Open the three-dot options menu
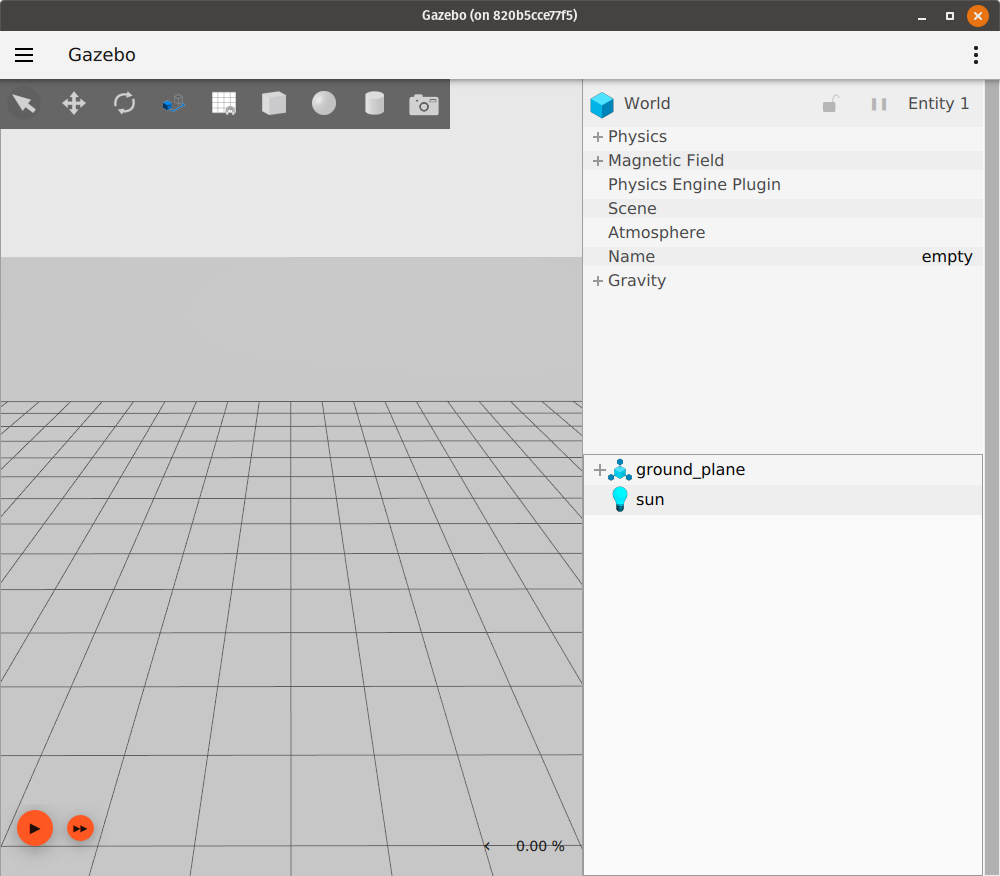Image resolution: width=1000 pixels, height=876 pixels. coord(975,55)
